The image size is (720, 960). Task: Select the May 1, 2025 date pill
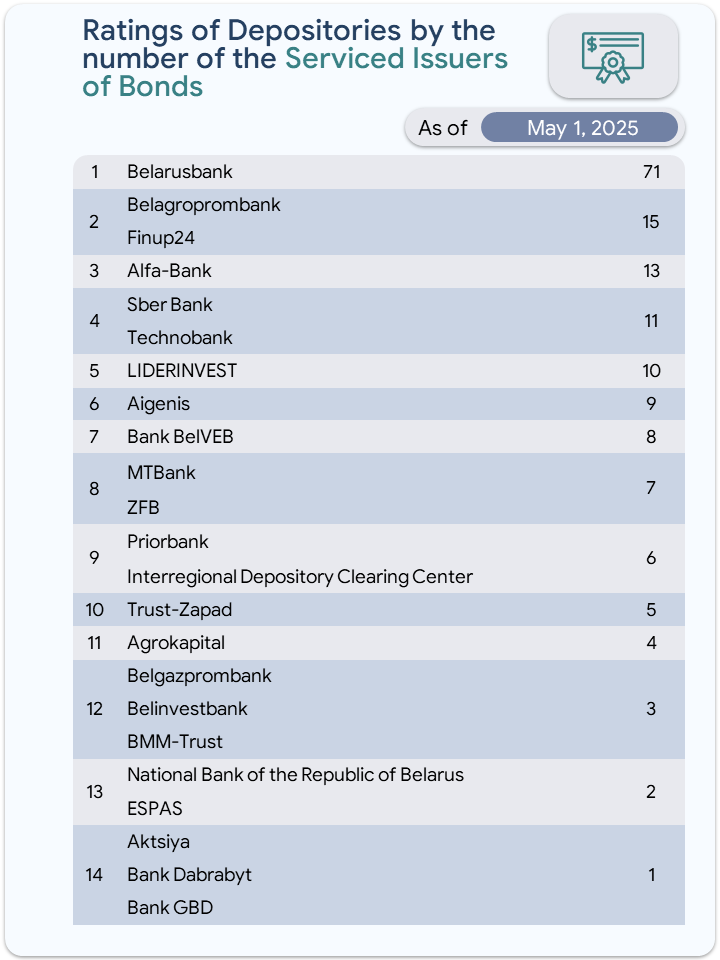pos(579,127)
